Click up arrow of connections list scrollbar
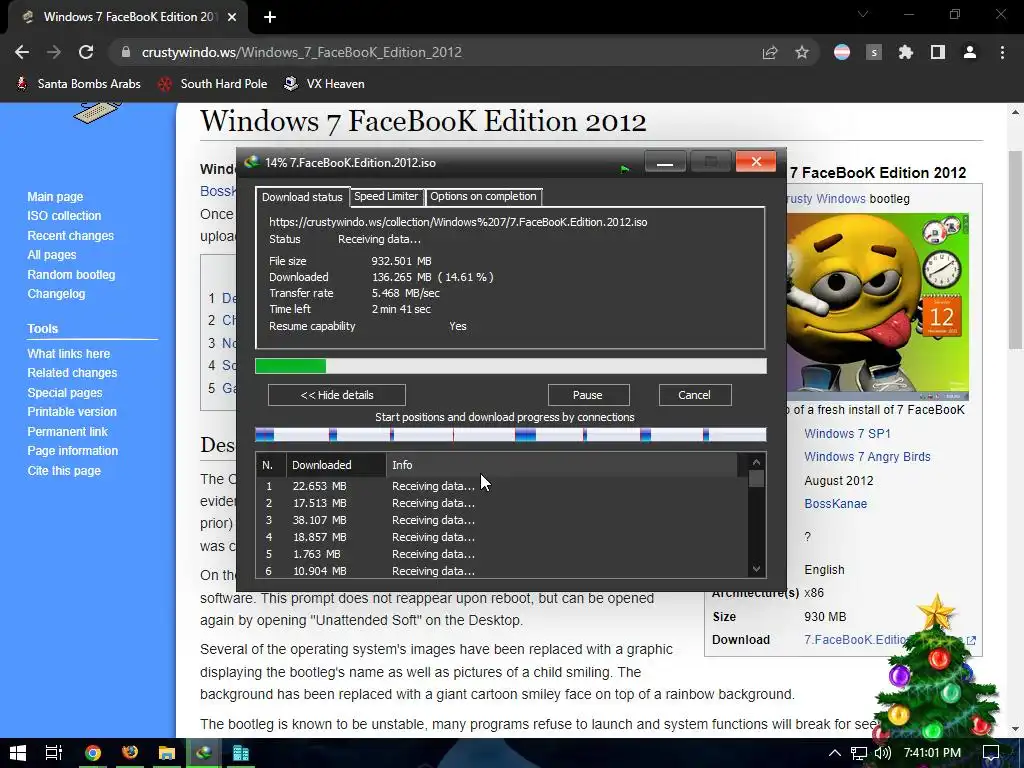1024x768 pixels. coord(756,462)
